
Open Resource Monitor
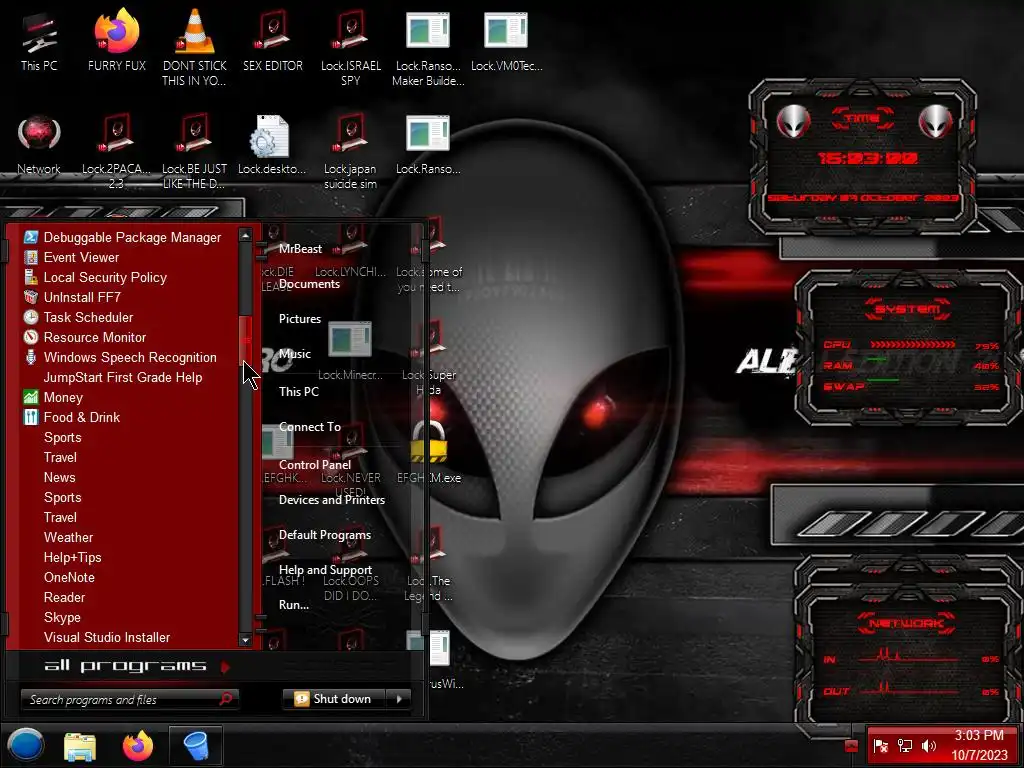(95, 338)
